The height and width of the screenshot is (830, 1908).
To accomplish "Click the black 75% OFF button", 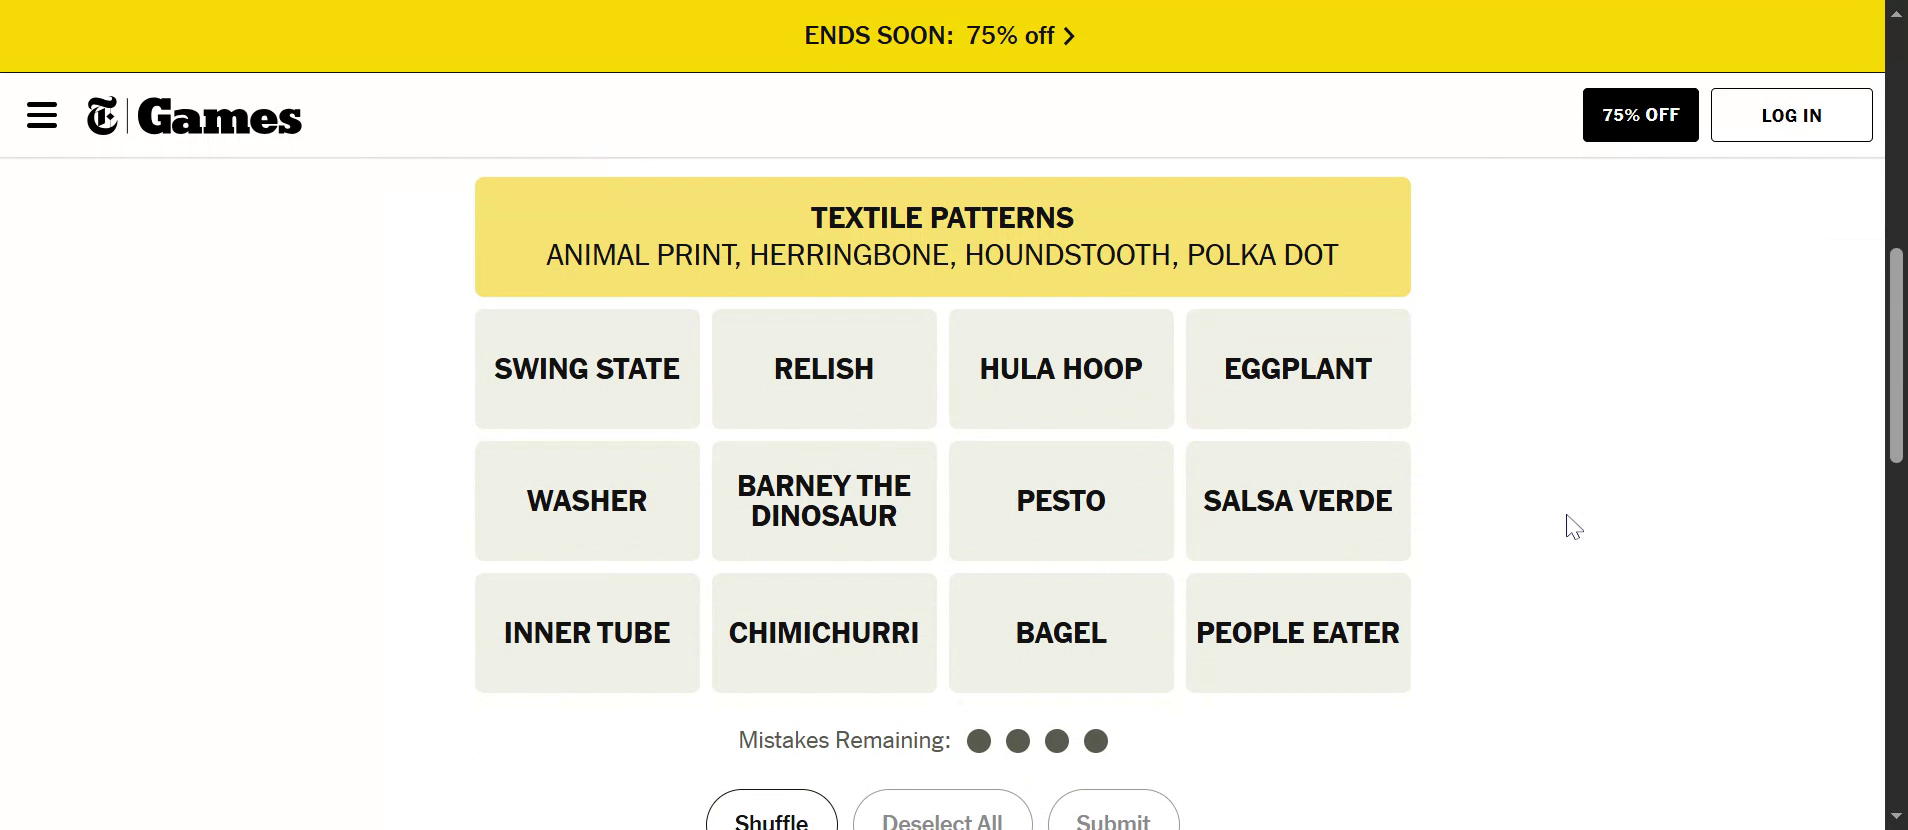I will pyautogui.click(x=1640, y=115).
